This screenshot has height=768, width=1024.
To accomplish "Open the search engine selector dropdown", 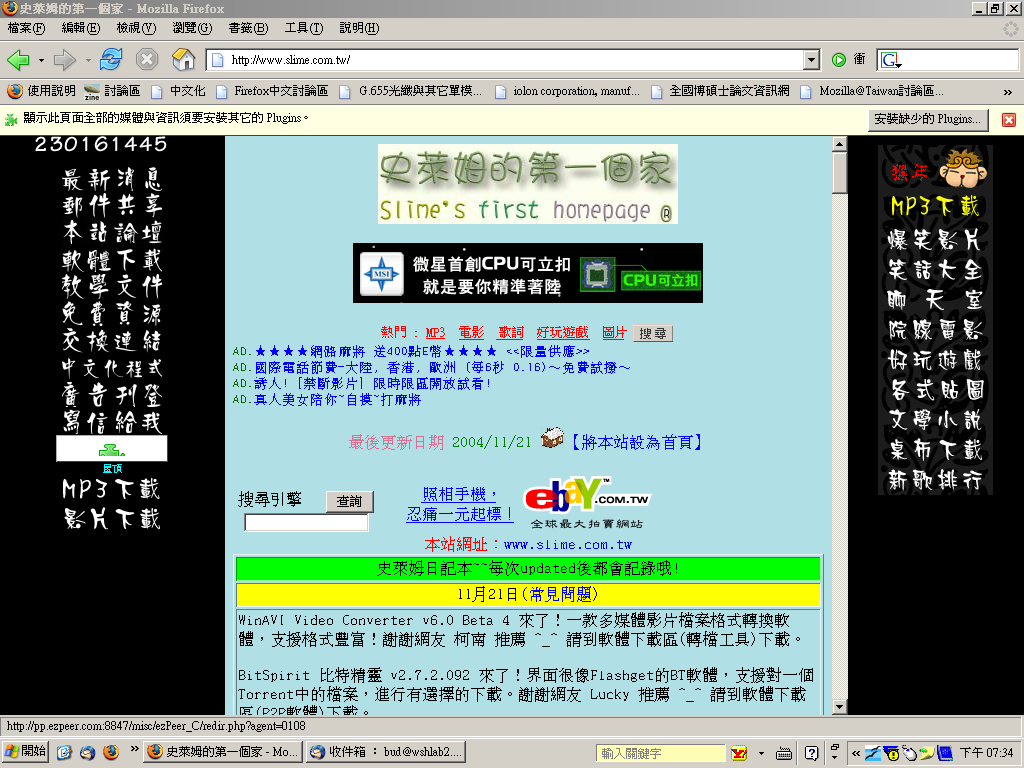I will click(891, 61).
